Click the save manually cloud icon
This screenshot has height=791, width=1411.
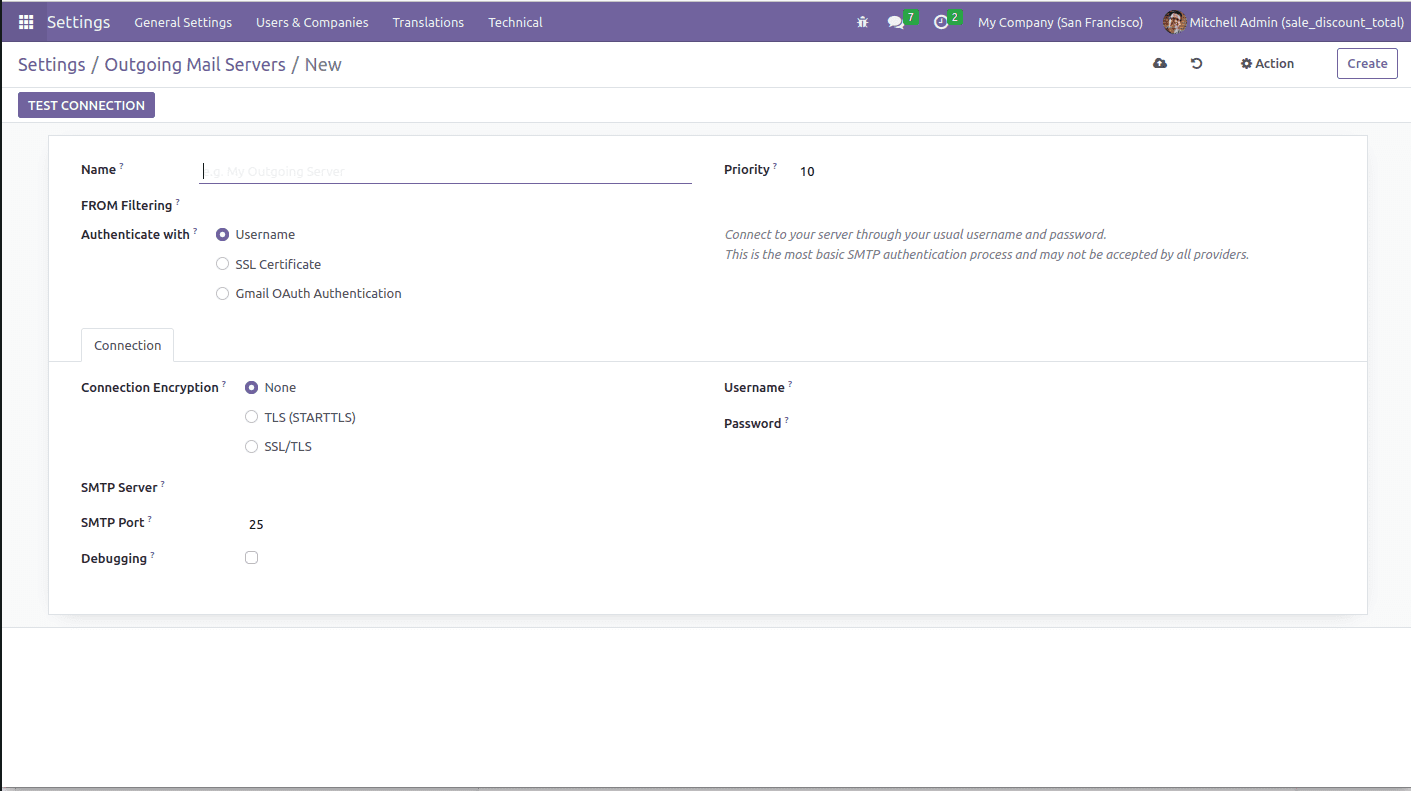(x=1160, y=63)
